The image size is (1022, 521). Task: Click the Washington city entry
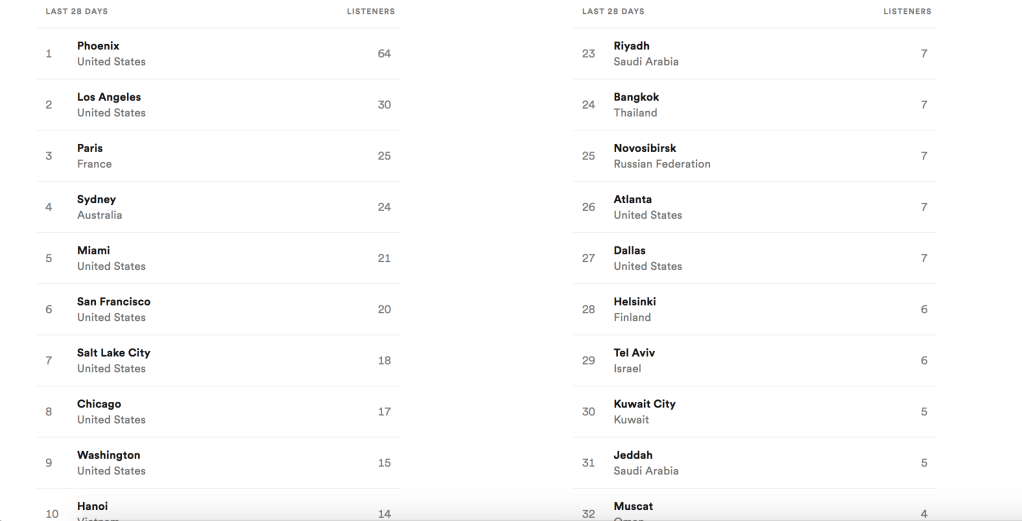[218, 462]
